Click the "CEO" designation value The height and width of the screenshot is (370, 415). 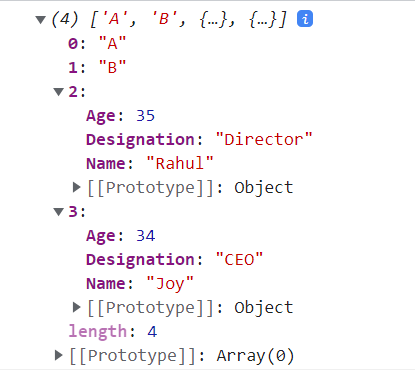(x=239, y=259)
